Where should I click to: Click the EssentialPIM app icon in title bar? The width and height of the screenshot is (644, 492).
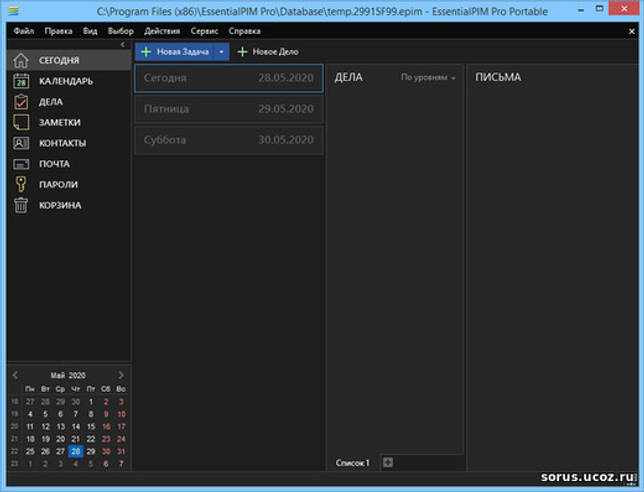(x=14, y=11)
